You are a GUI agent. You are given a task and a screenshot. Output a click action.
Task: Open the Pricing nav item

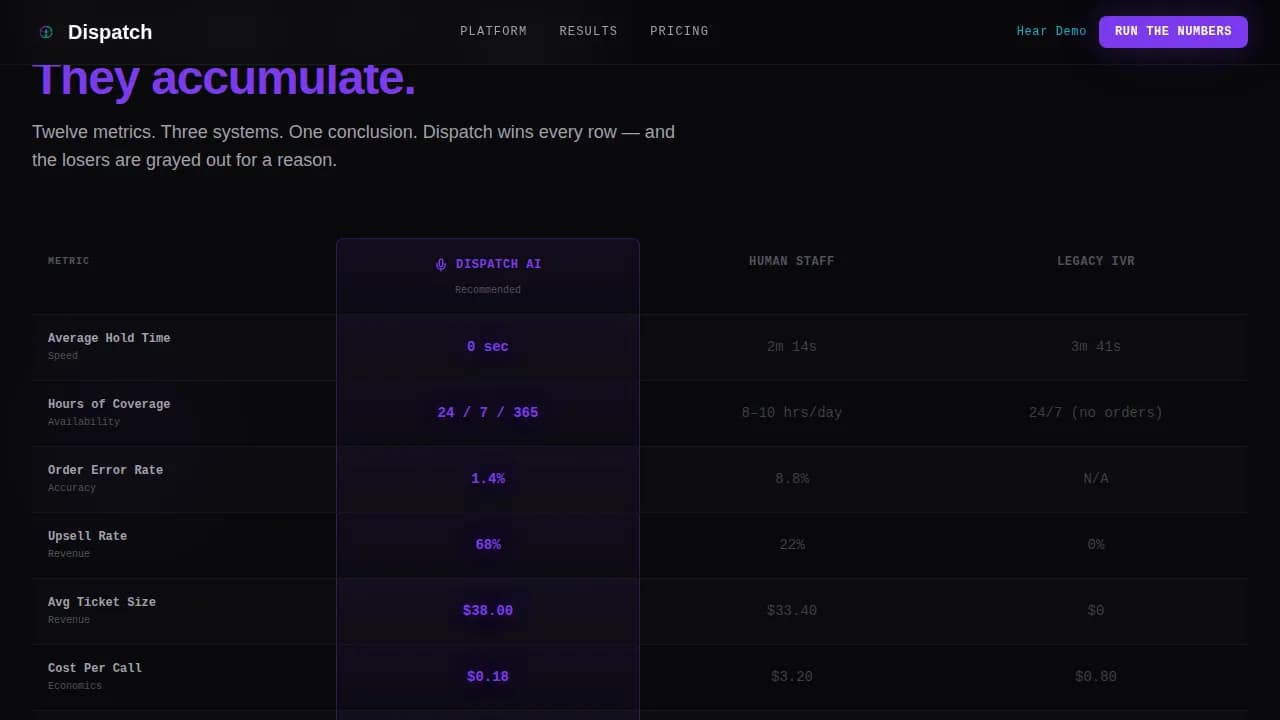click(x=679, y=31)
